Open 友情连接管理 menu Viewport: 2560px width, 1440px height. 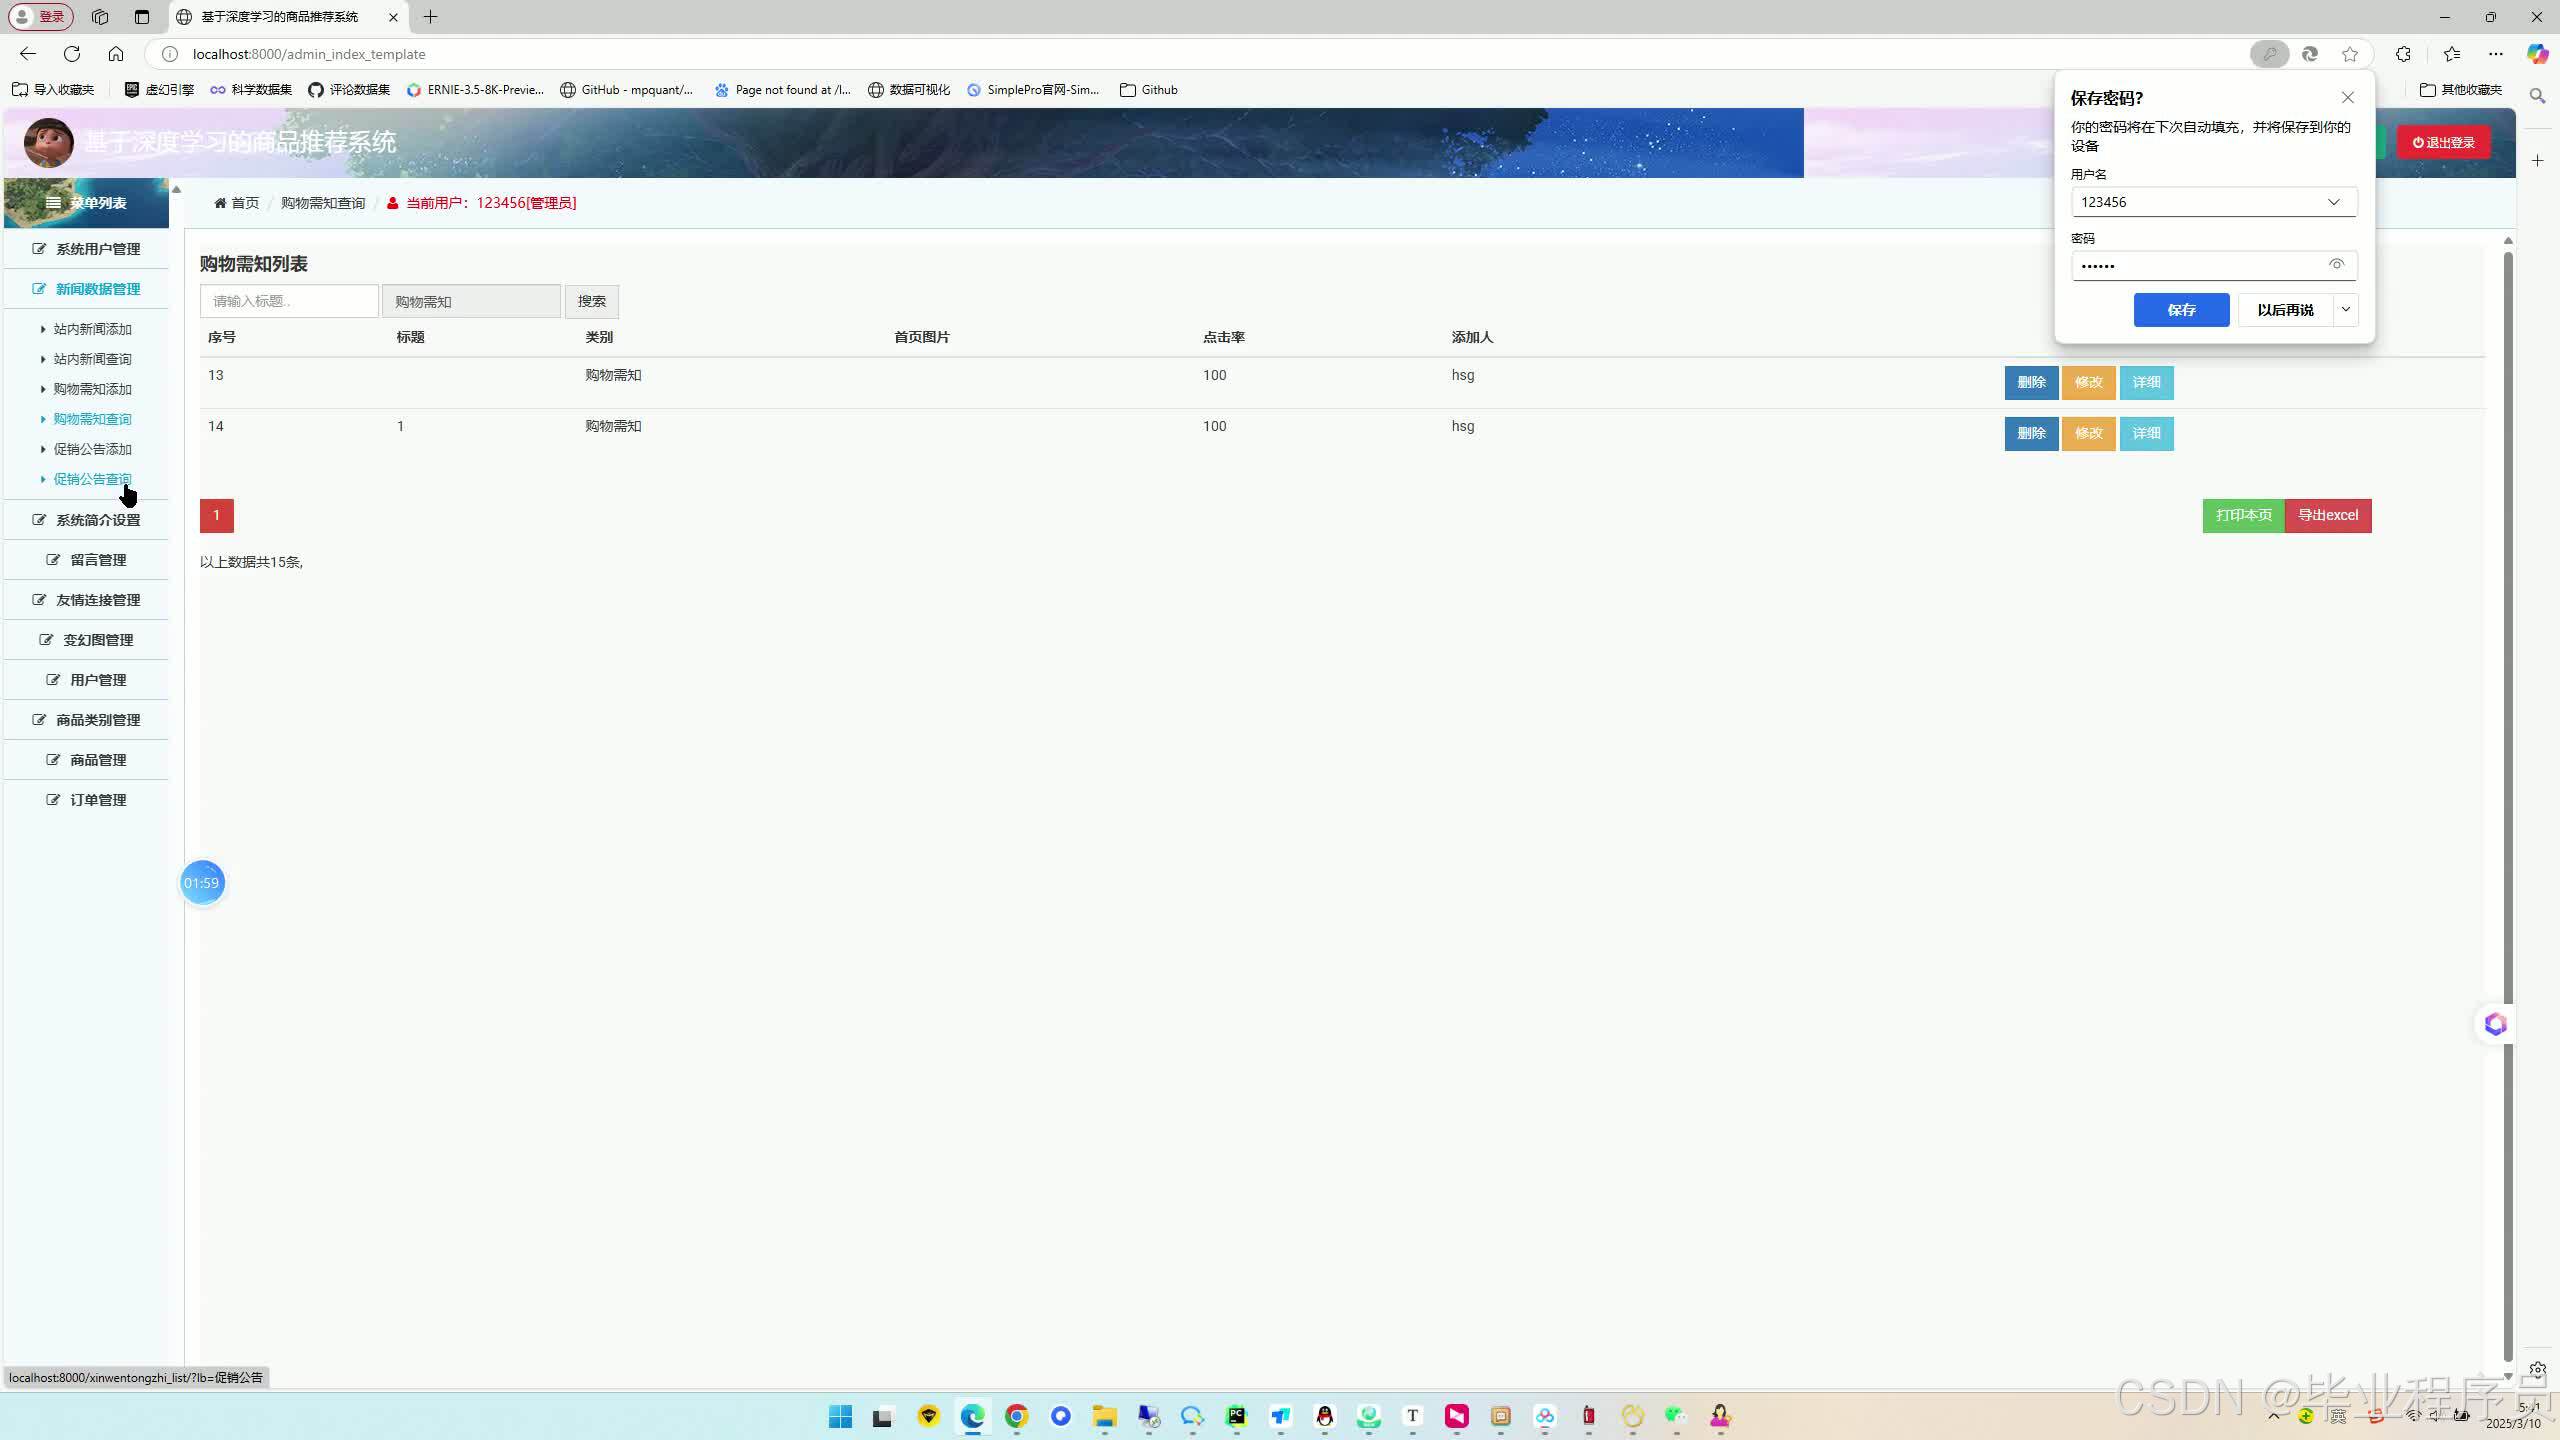pyautogui.click(x=86, y=600)
